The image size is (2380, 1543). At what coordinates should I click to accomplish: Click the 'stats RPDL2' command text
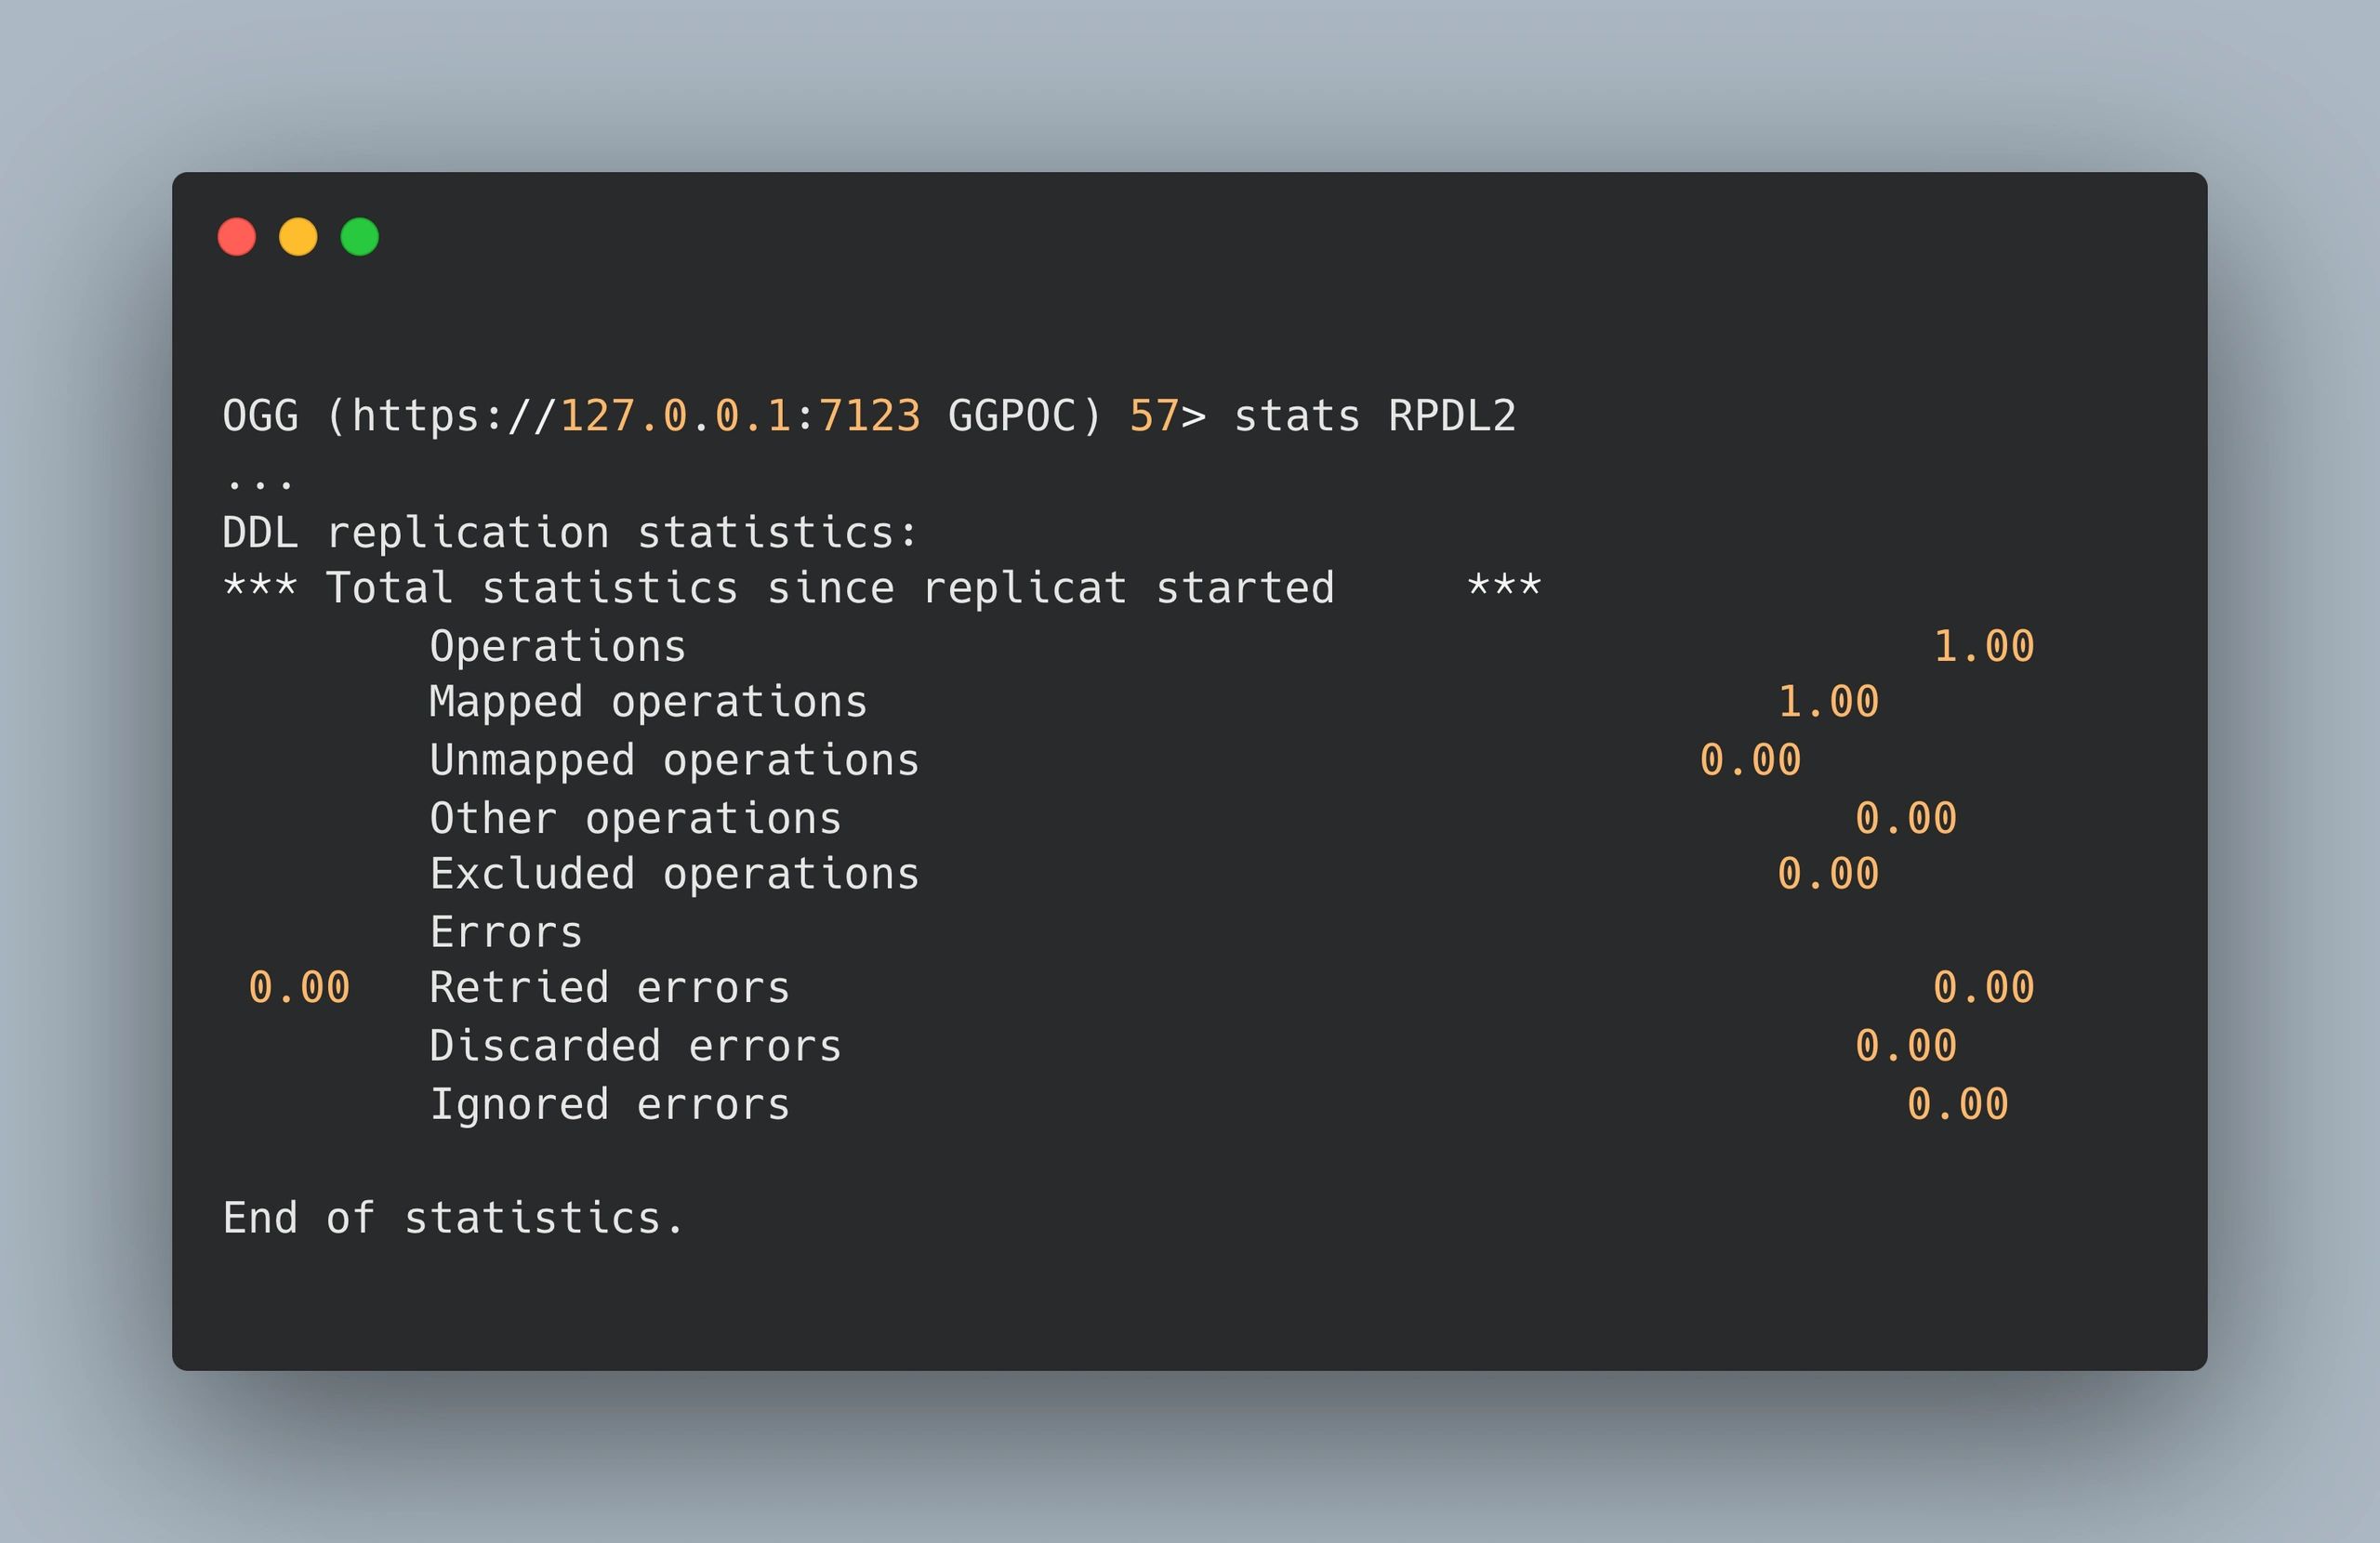coord(1375,416)
